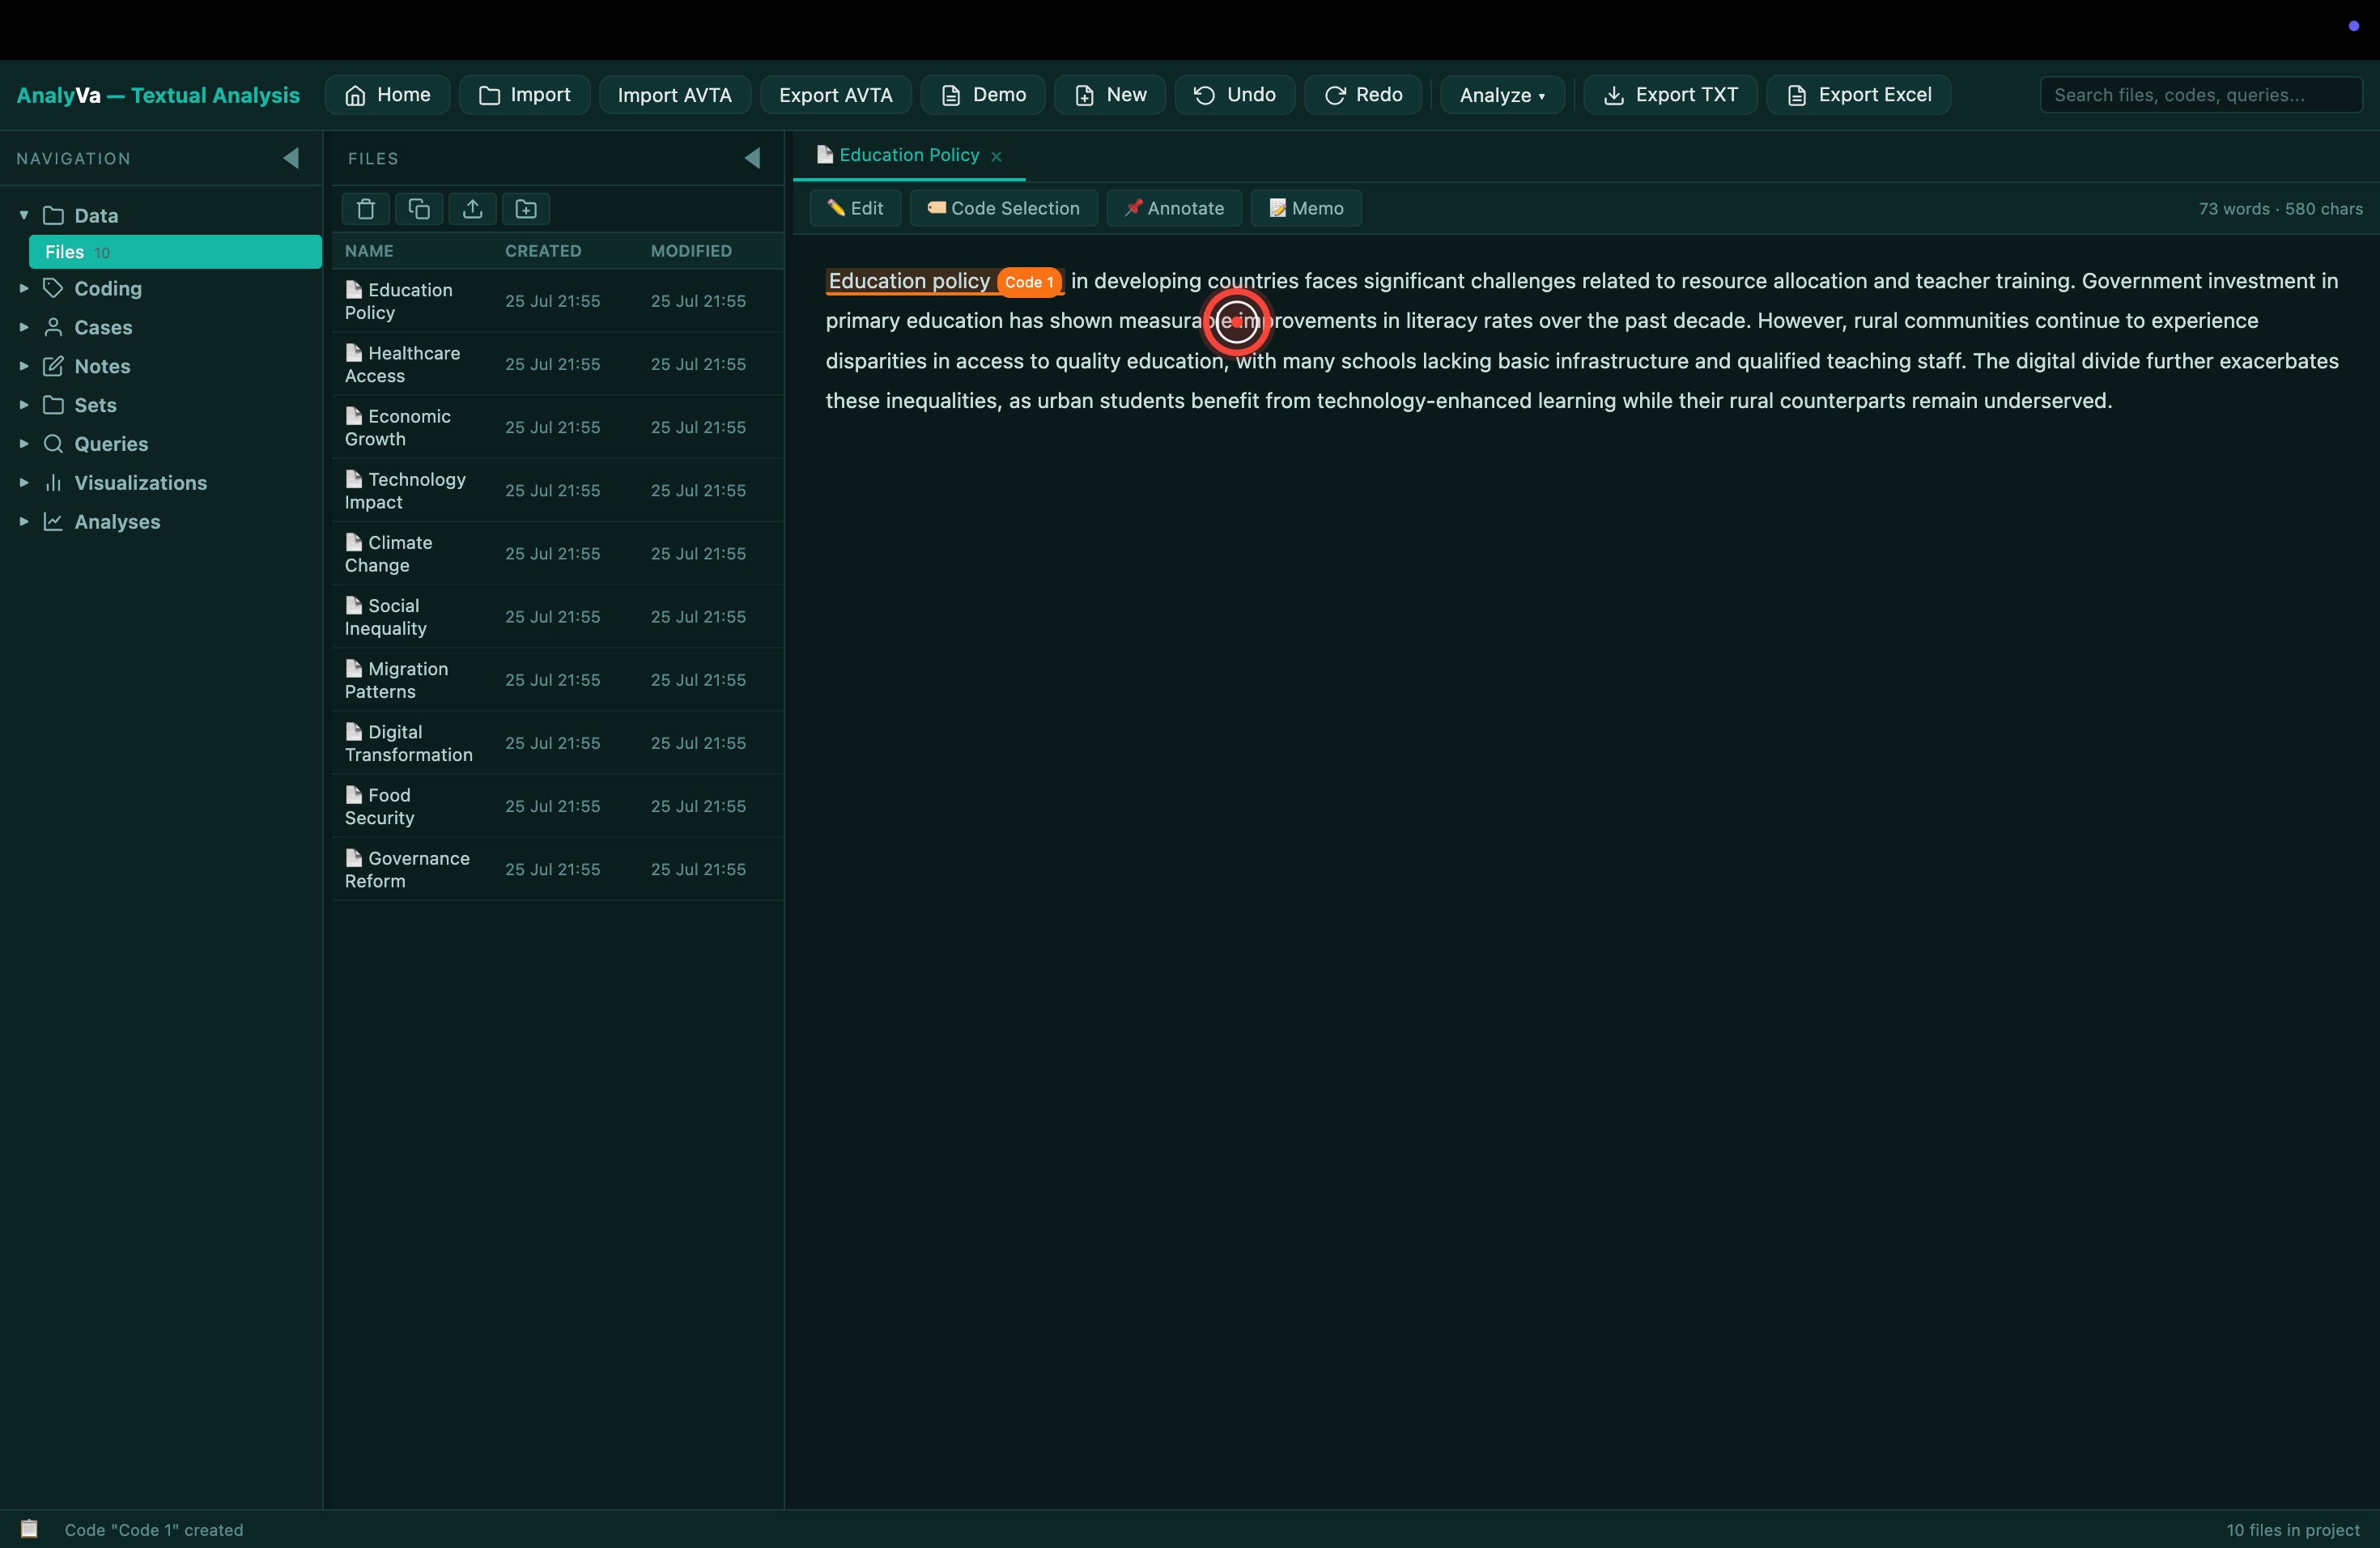Click "73 words · 580 chars" counter

click(x=2281, y=208)
